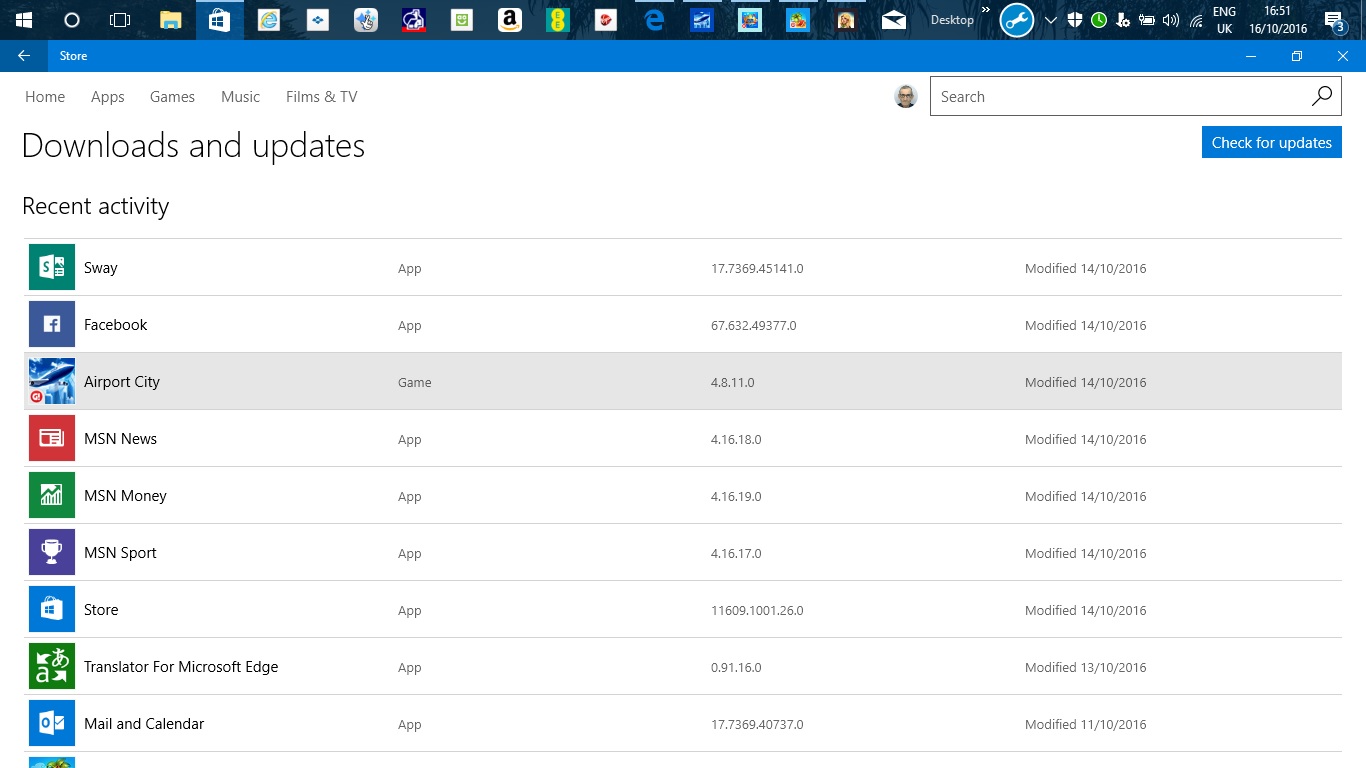Click version 67.632.49377.0 in Facebook row
The image size is (1366, 768).
[754, 326]
